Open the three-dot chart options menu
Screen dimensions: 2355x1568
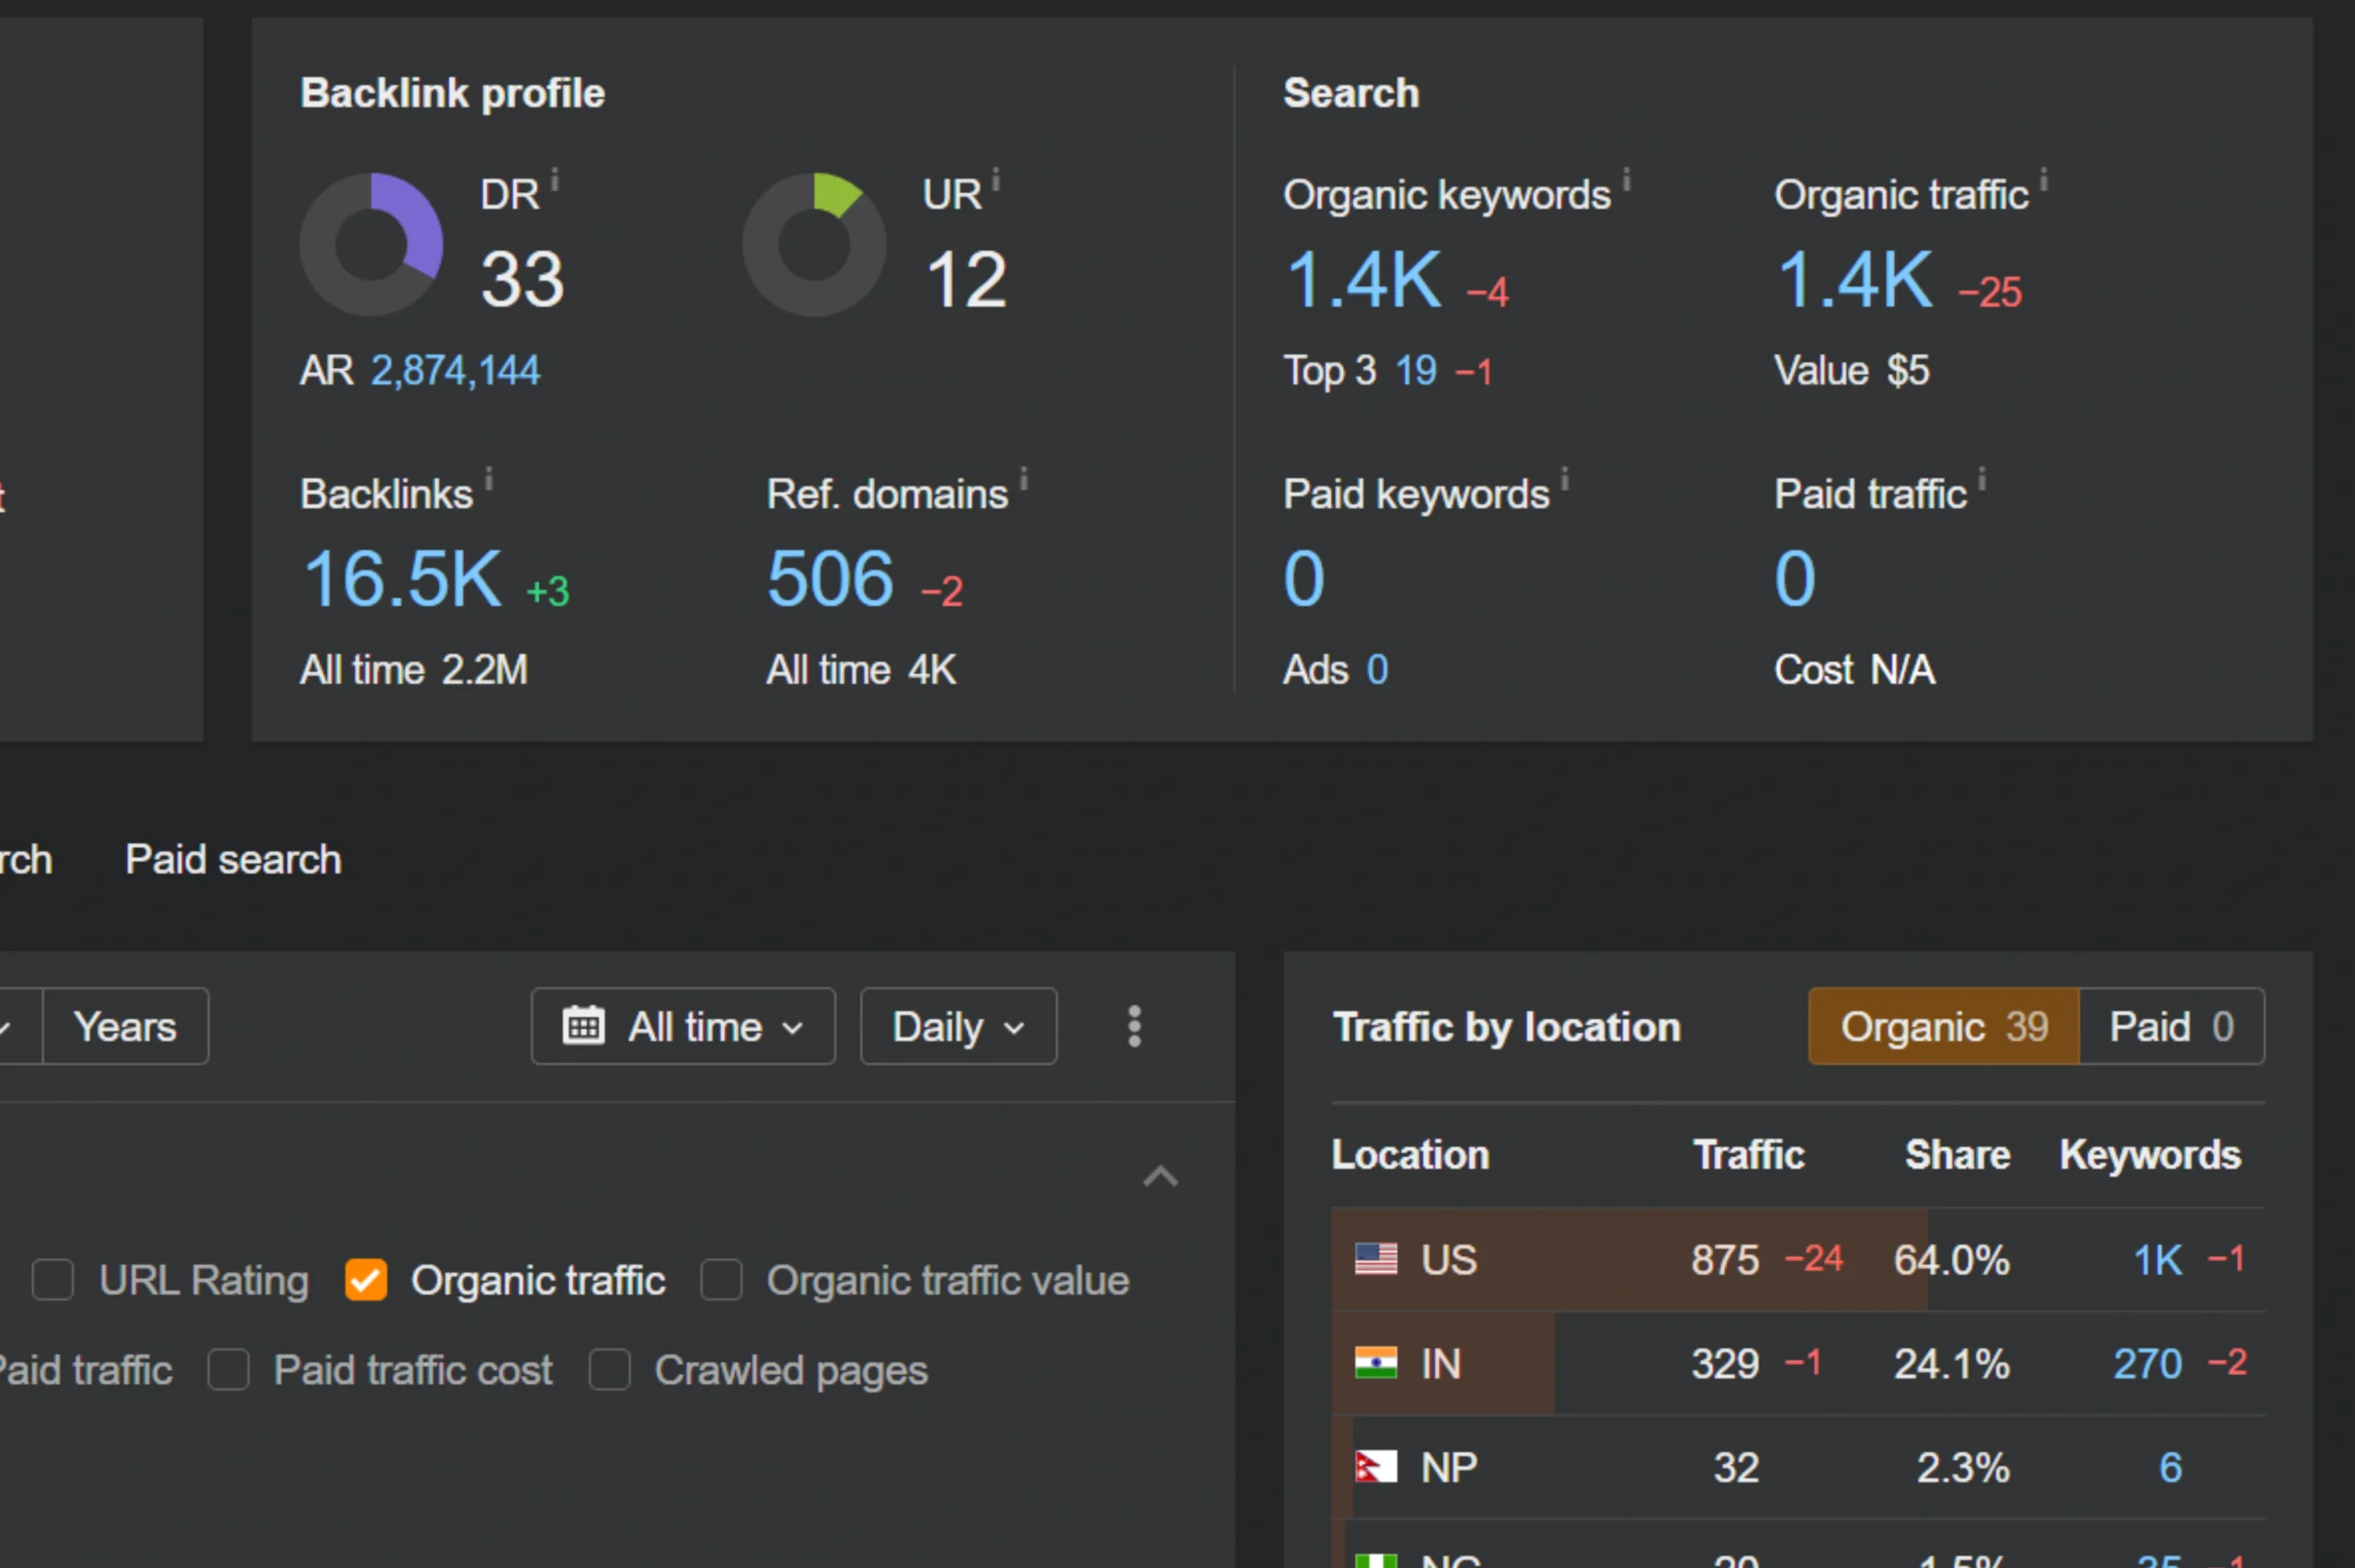(x=1134, y=1026)
